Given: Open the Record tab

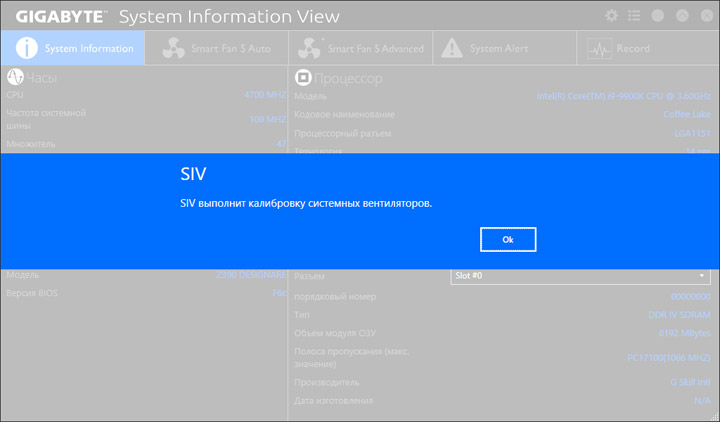Looking at the screenshot, I should coord(648,48).
